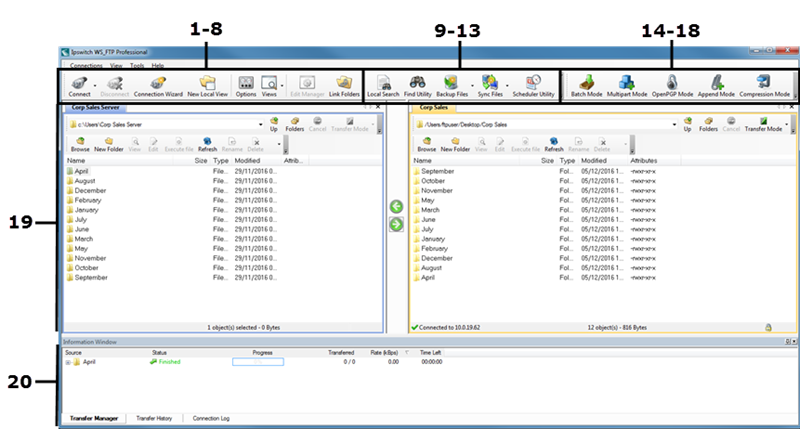Open Link Folders tool
800x429 pixels.
[344, 86]
